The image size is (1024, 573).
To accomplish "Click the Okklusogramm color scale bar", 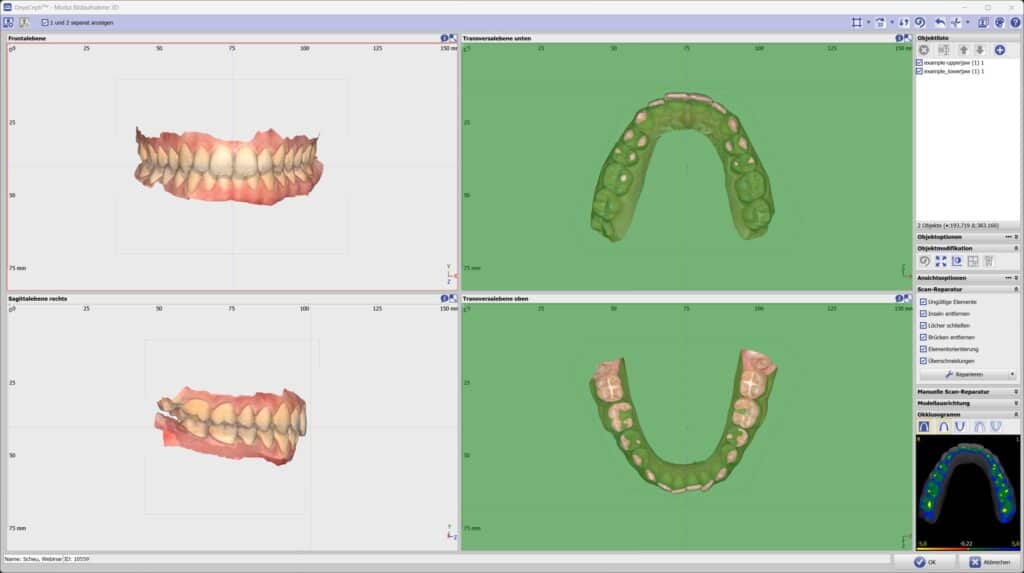I will (967, 548).
